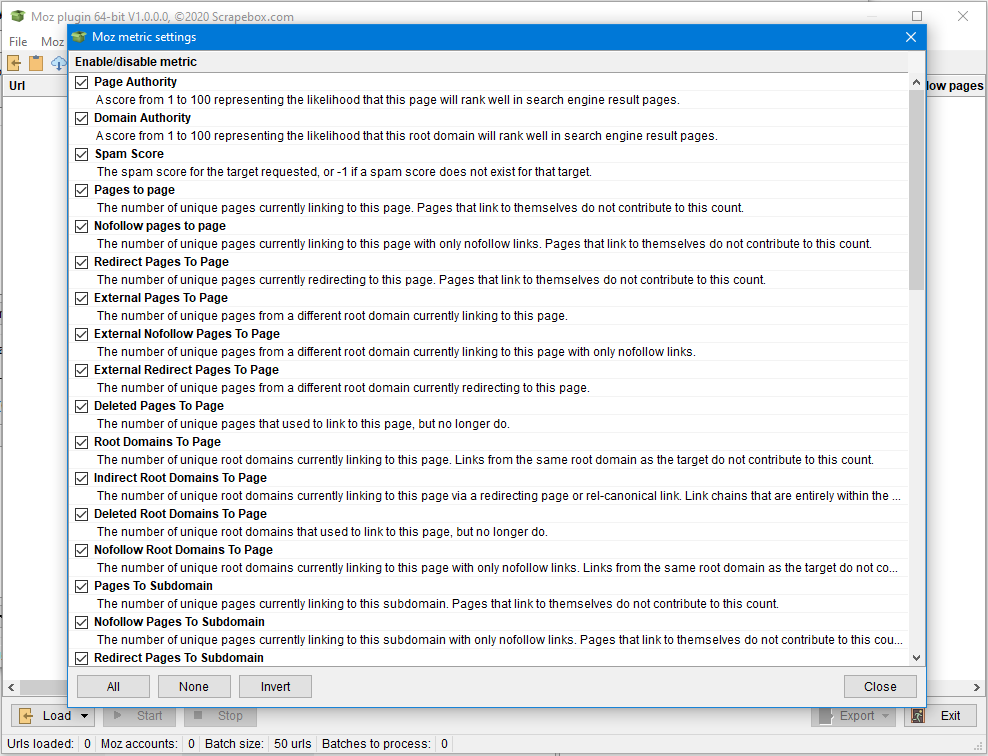Toggle the Page Authority checkbox
The width and height of the screenshot is (988, 756).
point(81,83)
